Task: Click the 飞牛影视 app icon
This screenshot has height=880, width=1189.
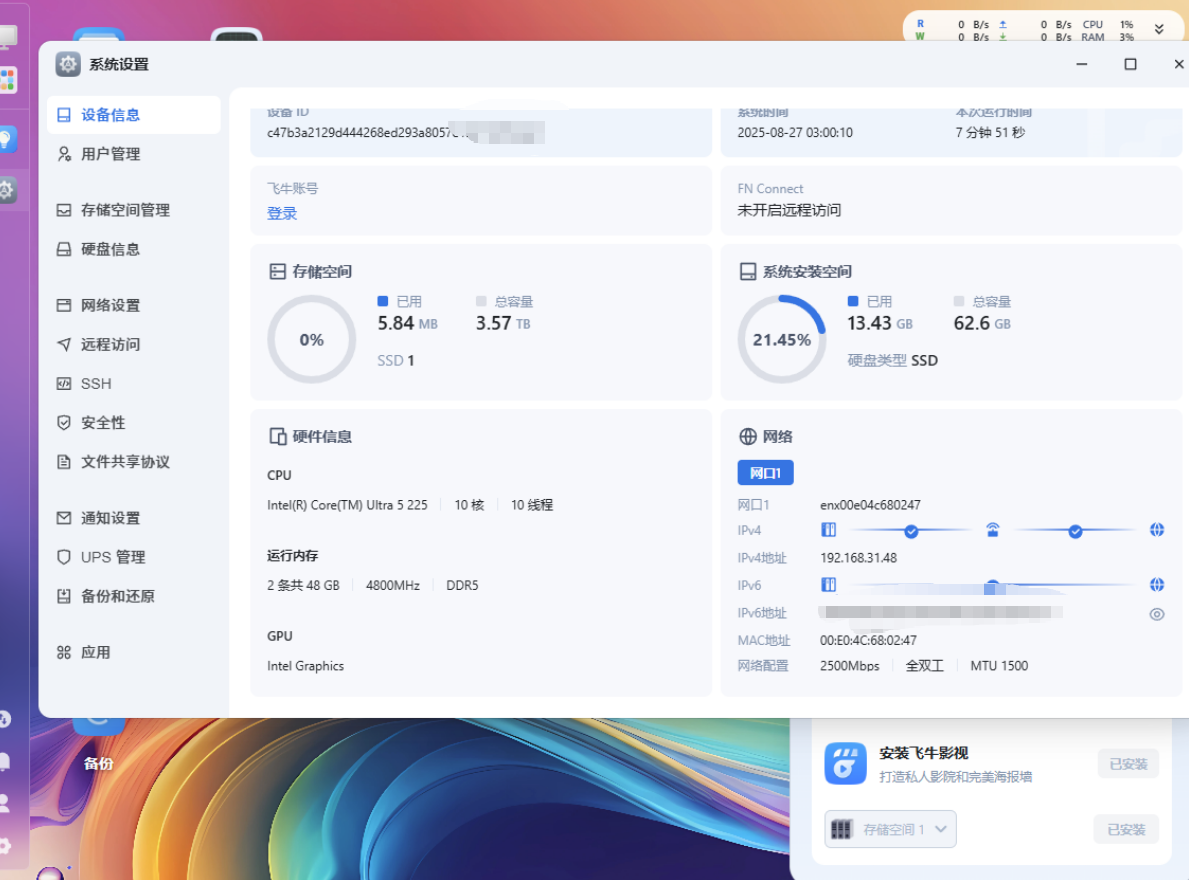Action: click(x=845, y=763)
